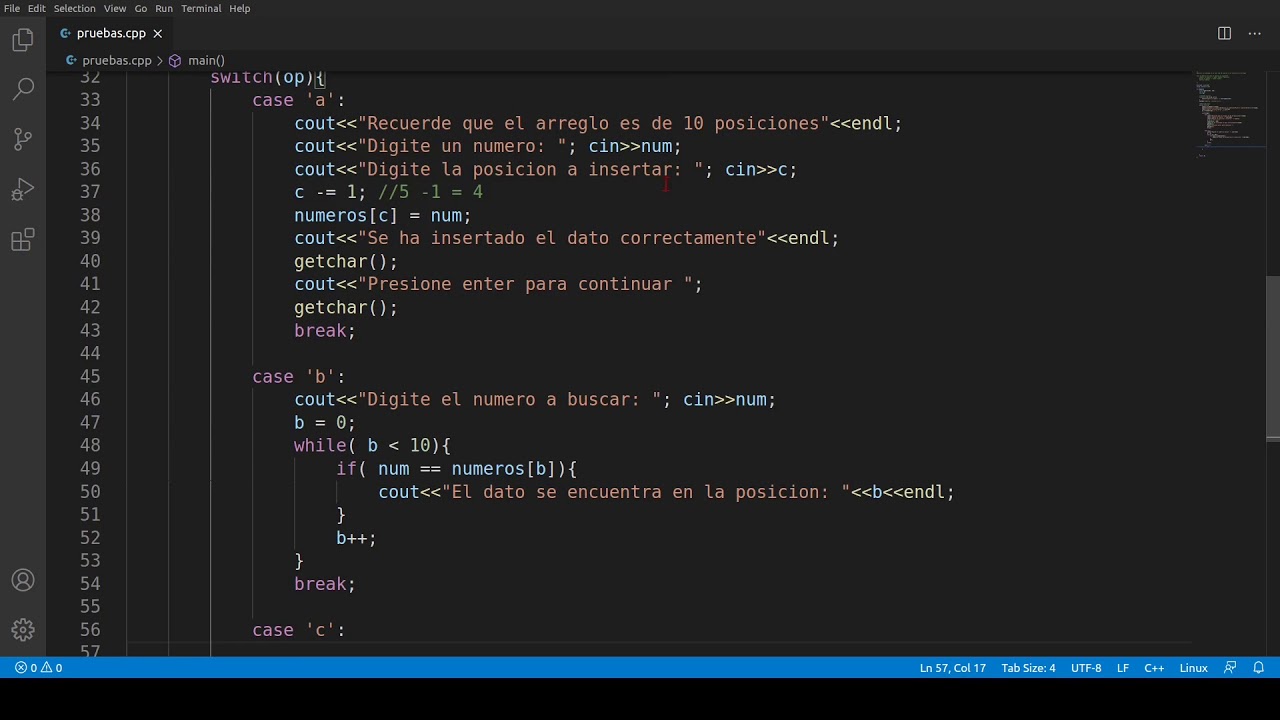Open the File menu
The width and height of the screenshot is (1280, 720).
pos(12,8)
